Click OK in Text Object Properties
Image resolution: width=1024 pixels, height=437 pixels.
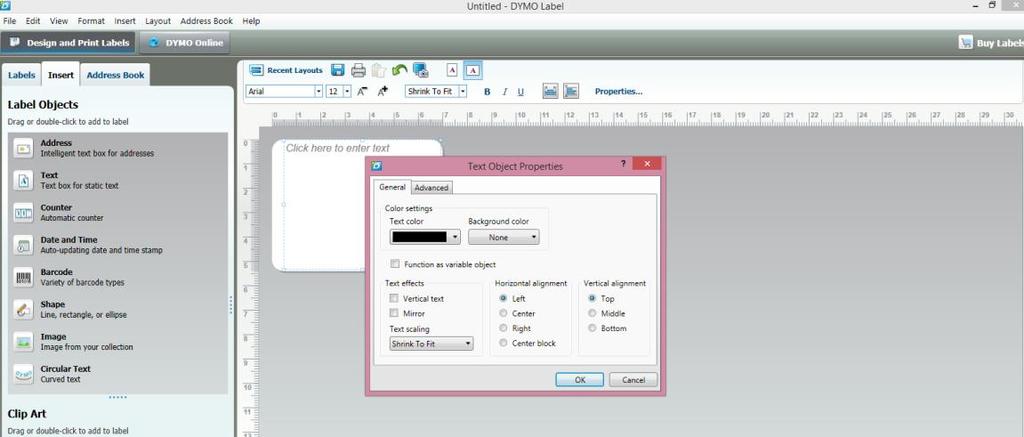pyautogui.click(x=580, y=380)
